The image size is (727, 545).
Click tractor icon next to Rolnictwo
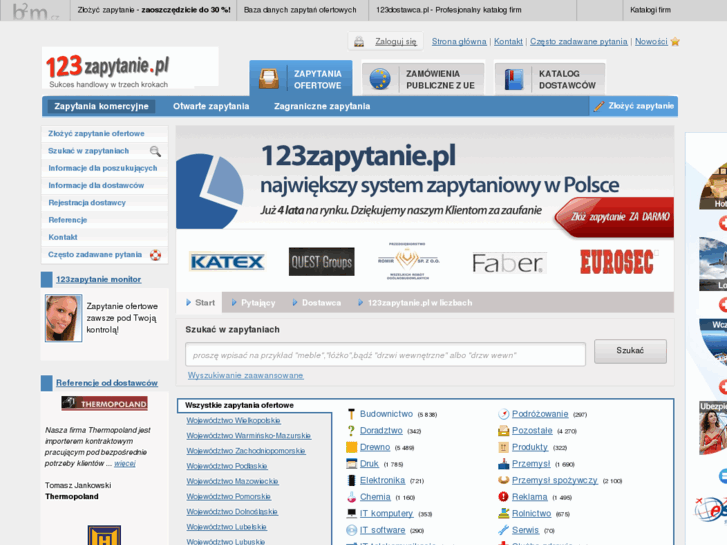coord(504,513)
